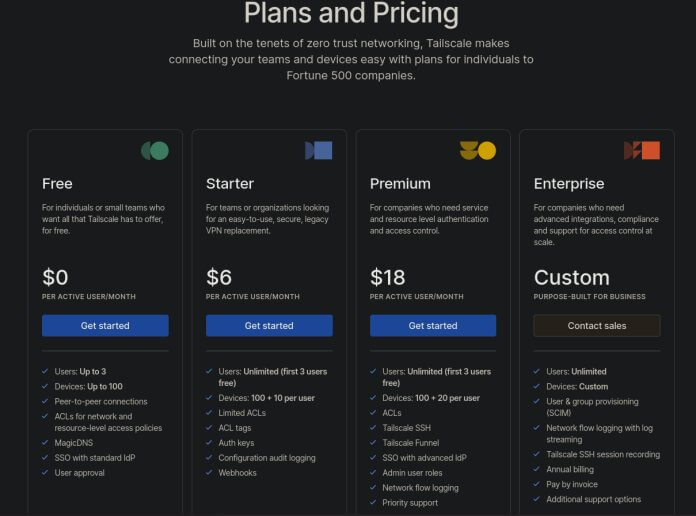
Task: Click the checkmark next to Annual billing
Action: 538,468
